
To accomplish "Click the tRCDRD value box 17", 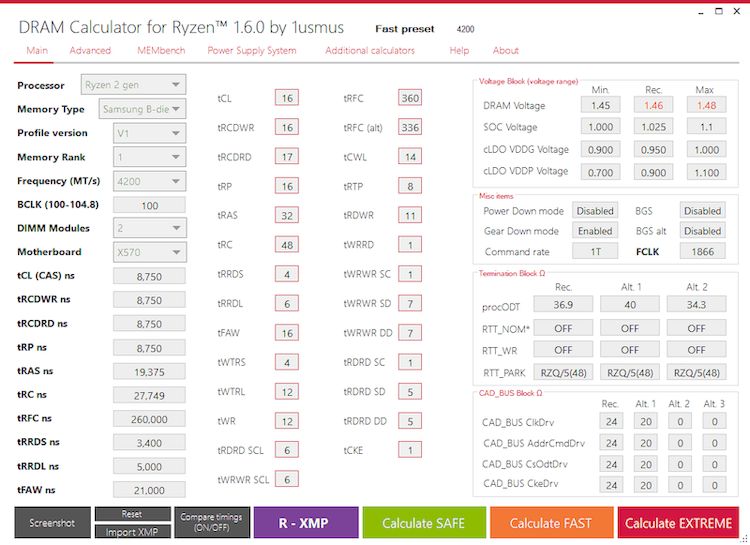I will coord(287,157).
